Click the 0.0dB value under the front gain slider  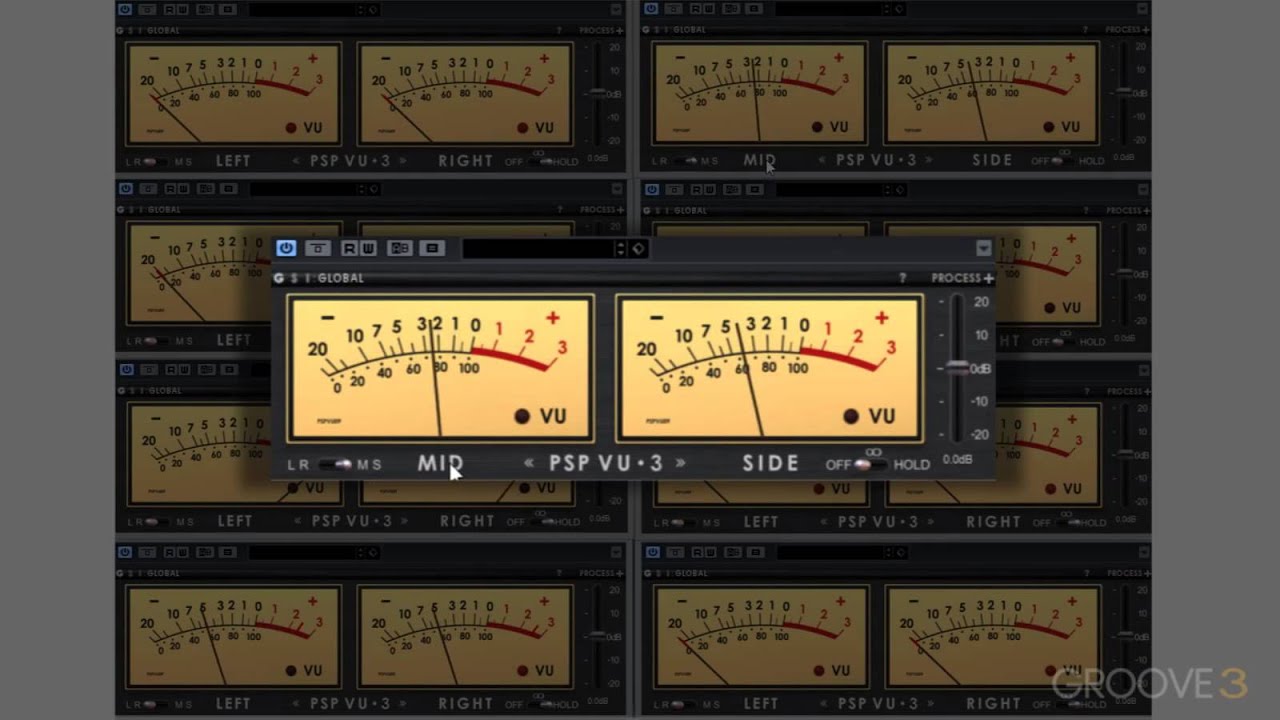pos(957,459)
